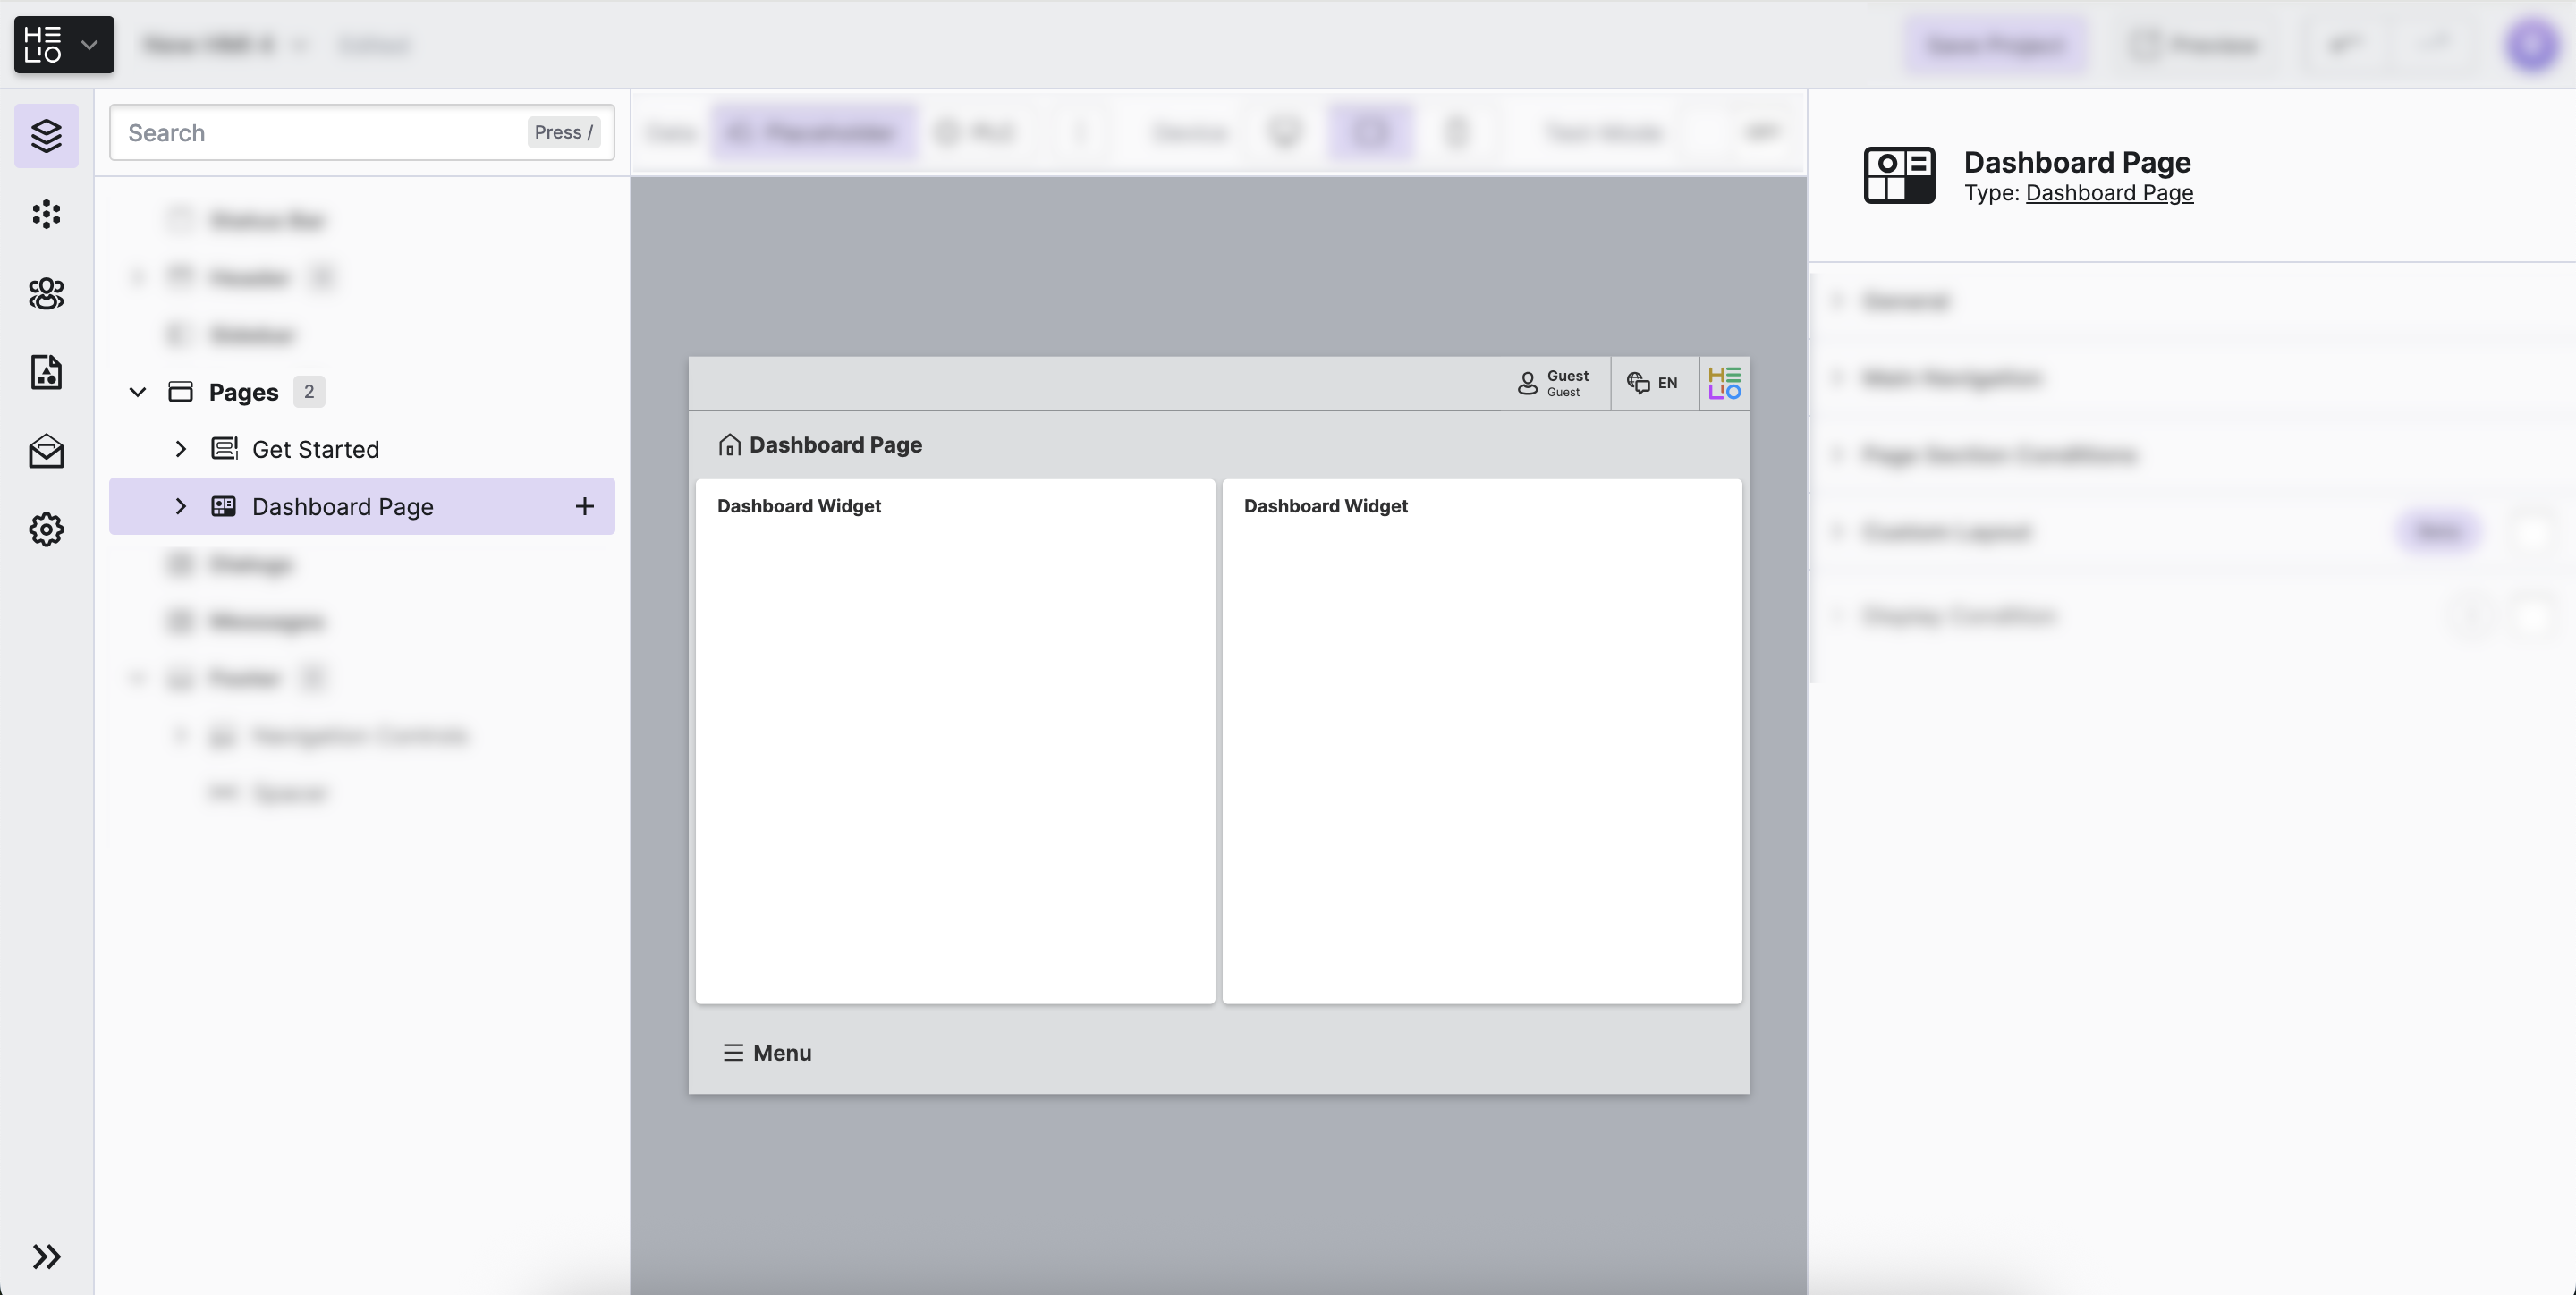Click the dotted components icon in sidebar
The image size is (2576, 1295).
46,214
